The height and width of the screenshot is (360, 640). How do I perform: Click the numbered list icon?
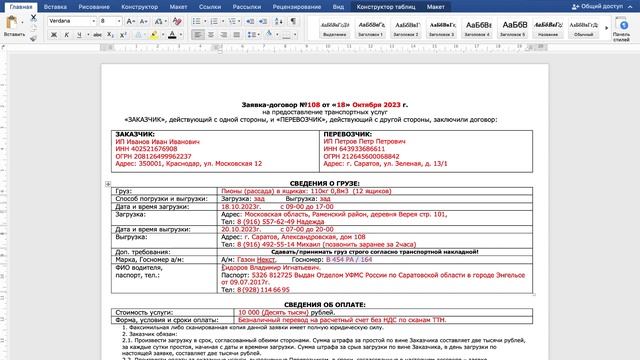pyautogui.click(x=214, y=21)
